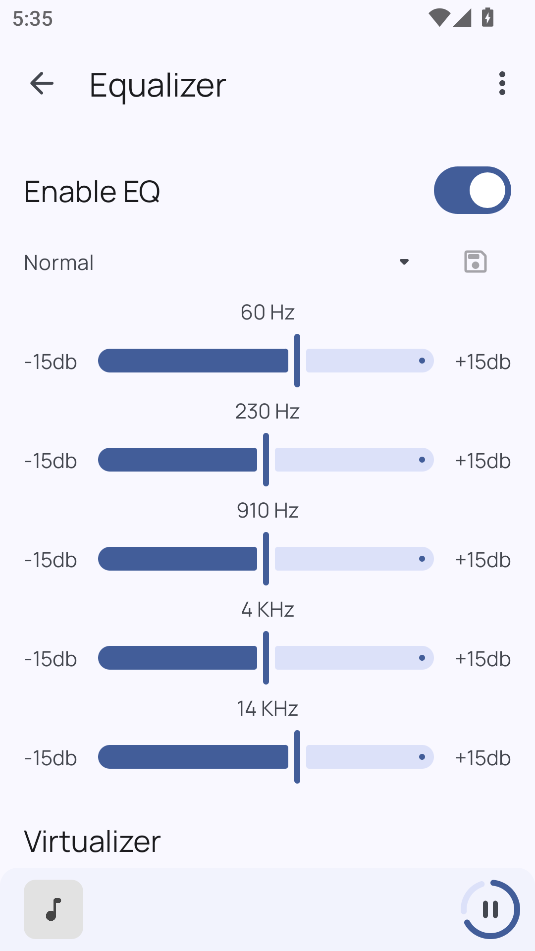Tap the Virtualizer section heading

pyautogui.click(x=92, y=841)
